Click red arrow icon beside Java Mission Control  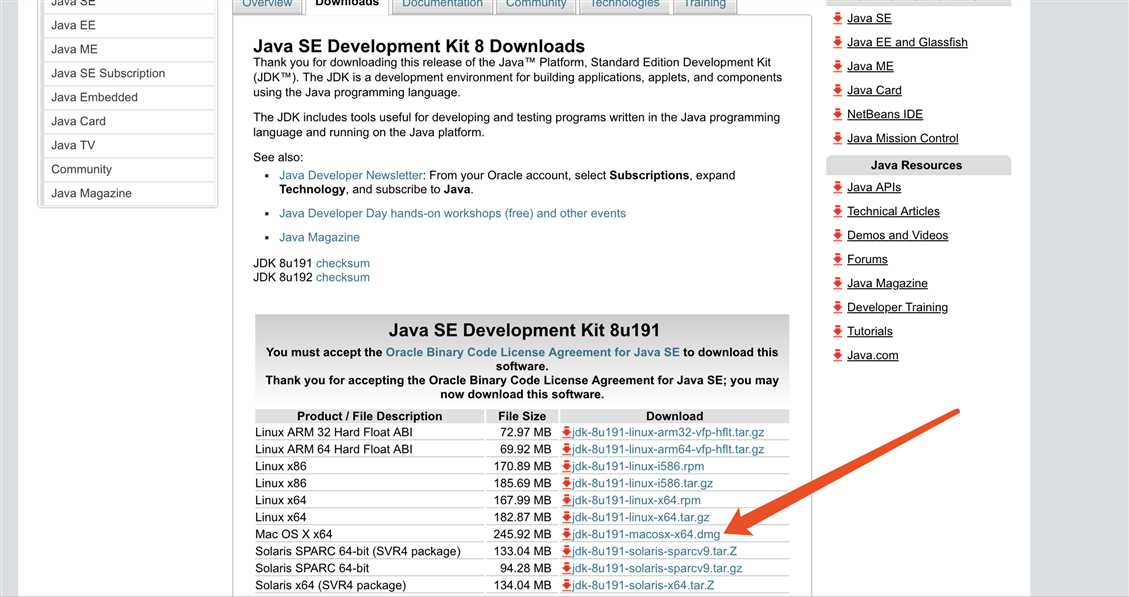point(838,138)
